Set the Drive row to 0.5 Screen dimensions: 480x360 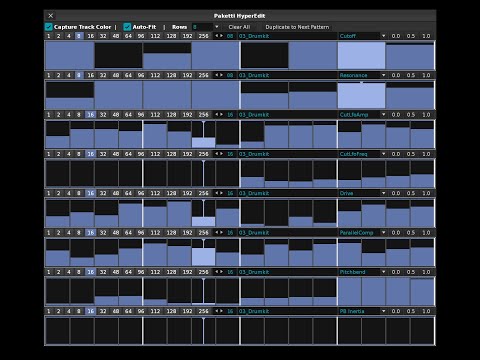(411, 193)
